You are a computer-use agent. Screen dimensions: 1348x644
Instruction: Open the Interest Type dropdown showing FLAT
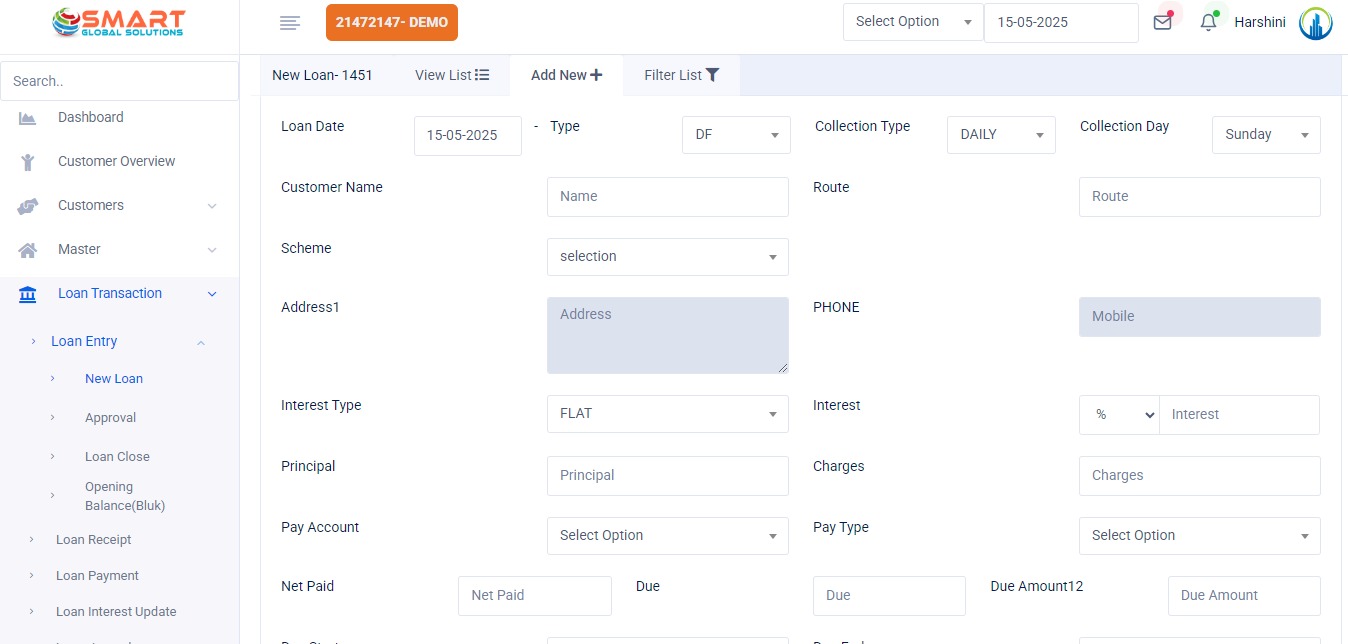point(668,414)
